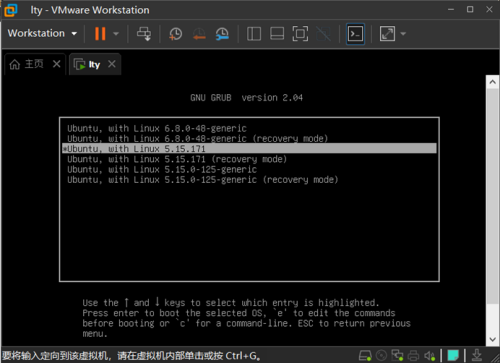The height and width of the screenshot is (363, 500).
Task: Open the Workstation menu
Action: [x=42, y=33]
